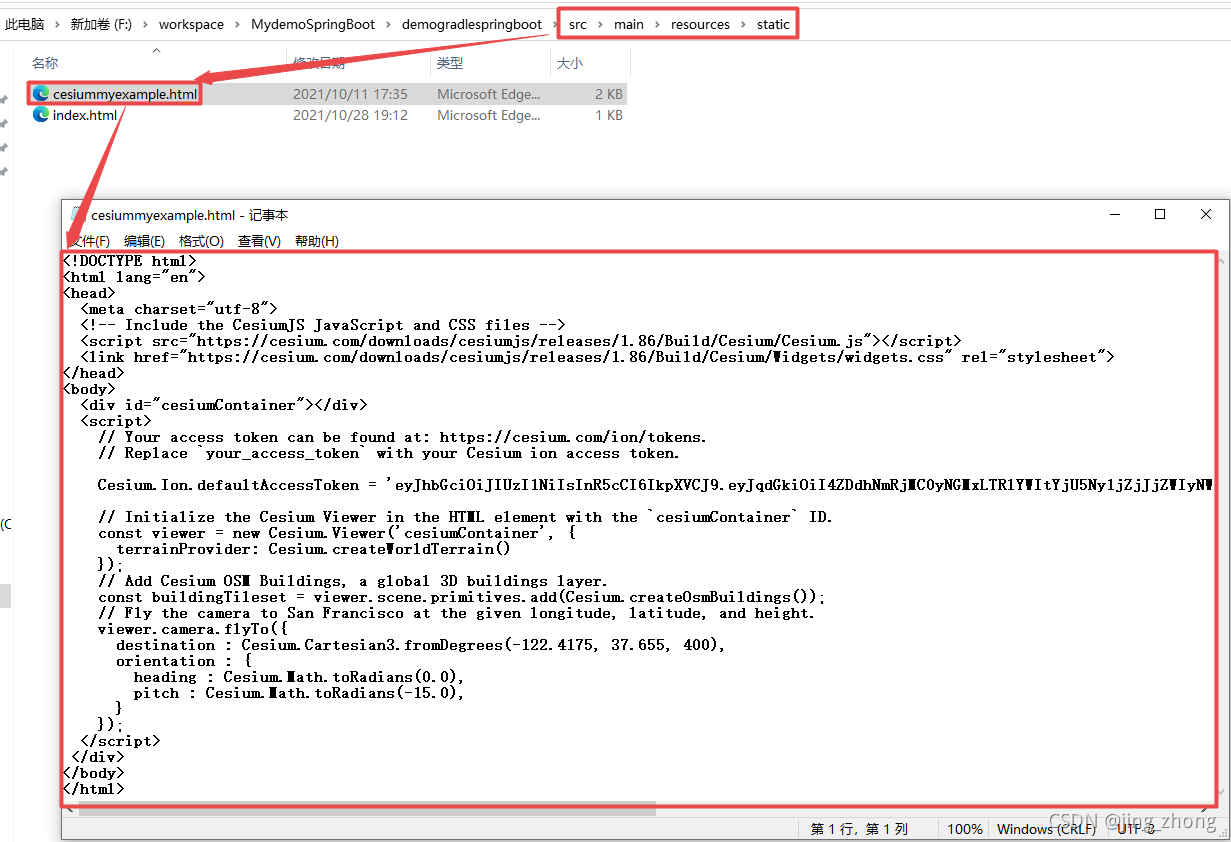Open the 查看(V) menu in Notepad
Screen dimensions: 1231x842
(x=259, y=241)
